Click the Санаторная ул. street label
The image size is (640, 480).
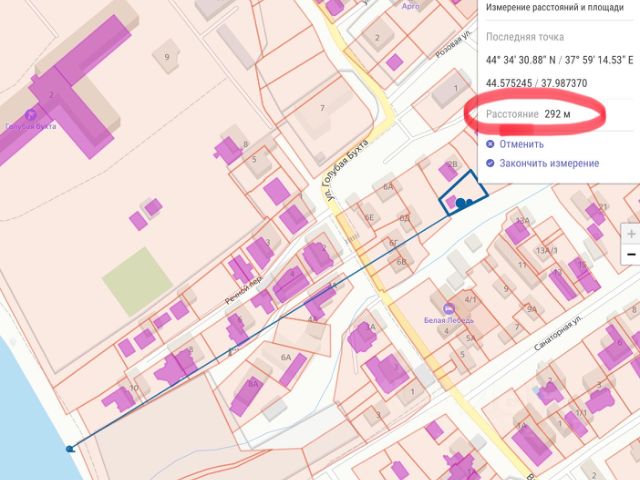pos(559,332)
